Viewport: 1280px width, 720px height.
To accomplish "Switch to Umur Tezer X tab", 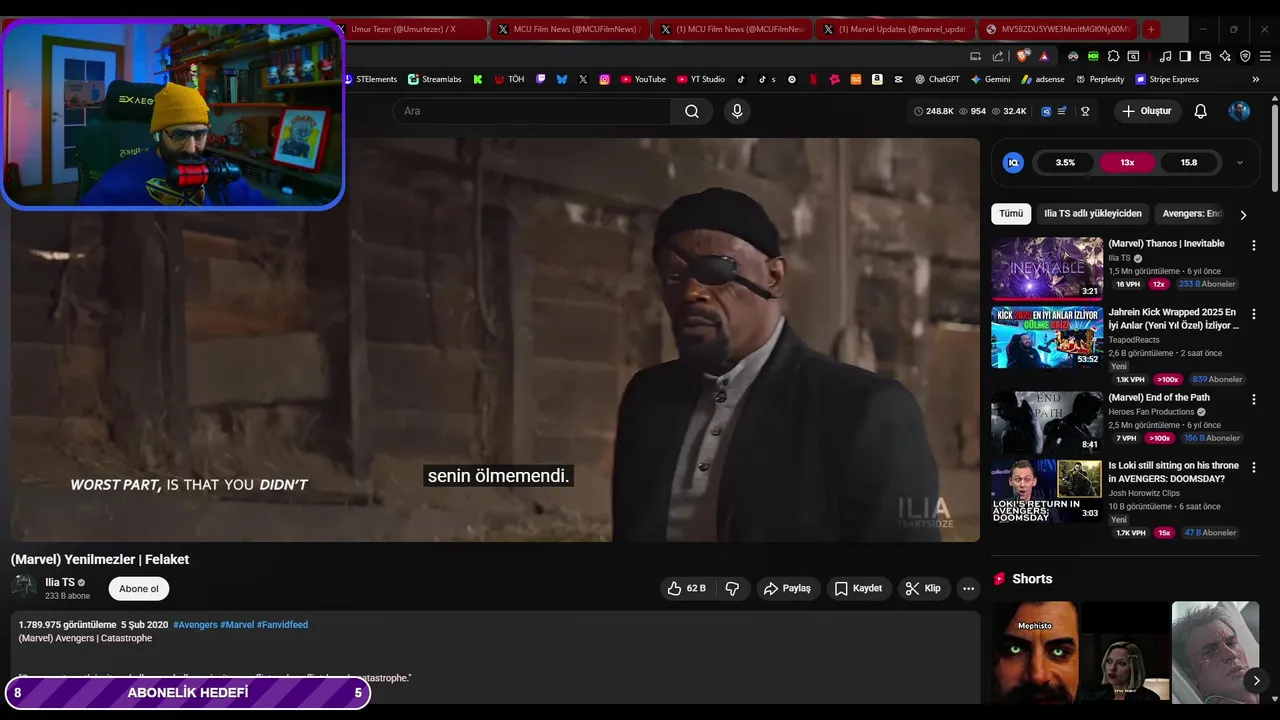I will tap(410, 29).
